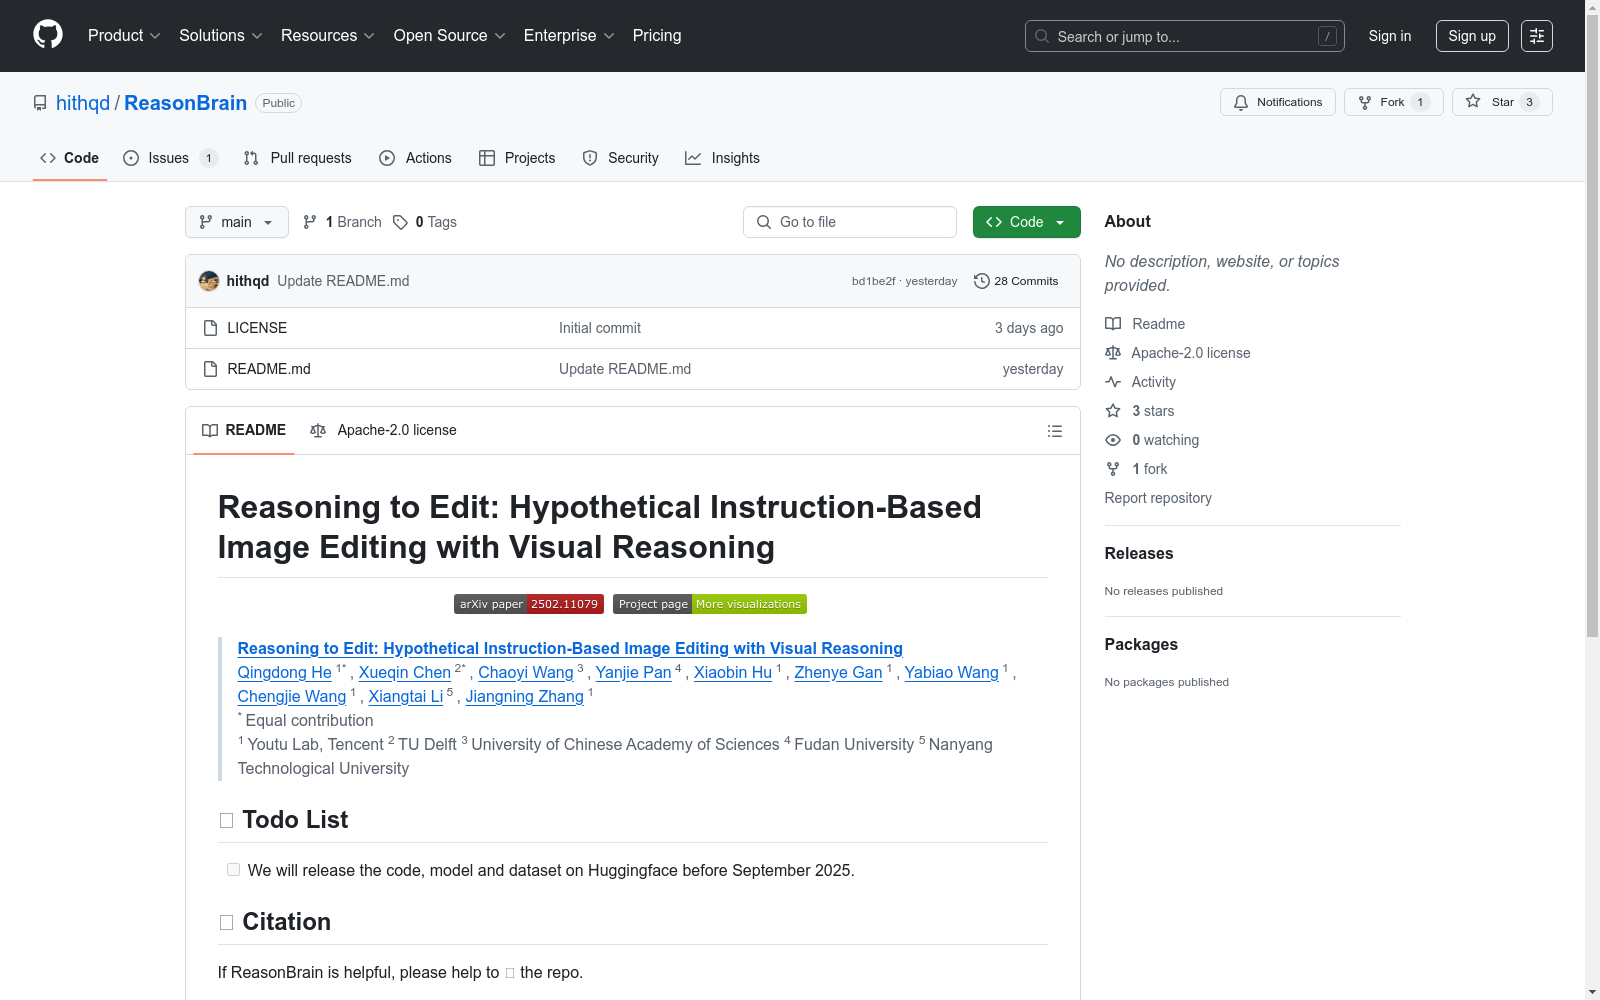The height and width of the screenshot is (1000, 1600).
Task: Select the Code repository tab
Action: pos(70,158)
